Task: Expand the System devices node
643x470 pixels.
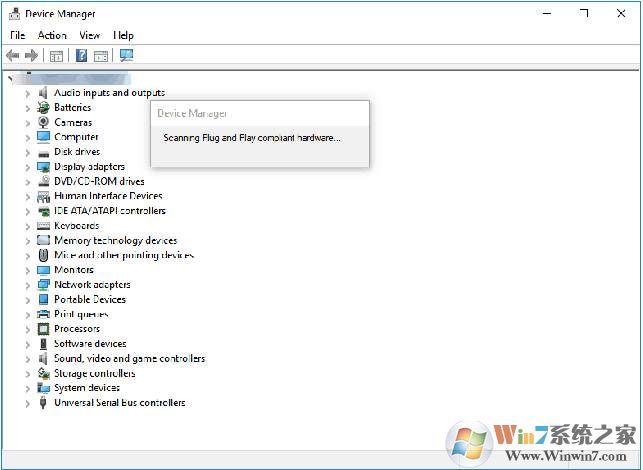Action: (27, 389)
